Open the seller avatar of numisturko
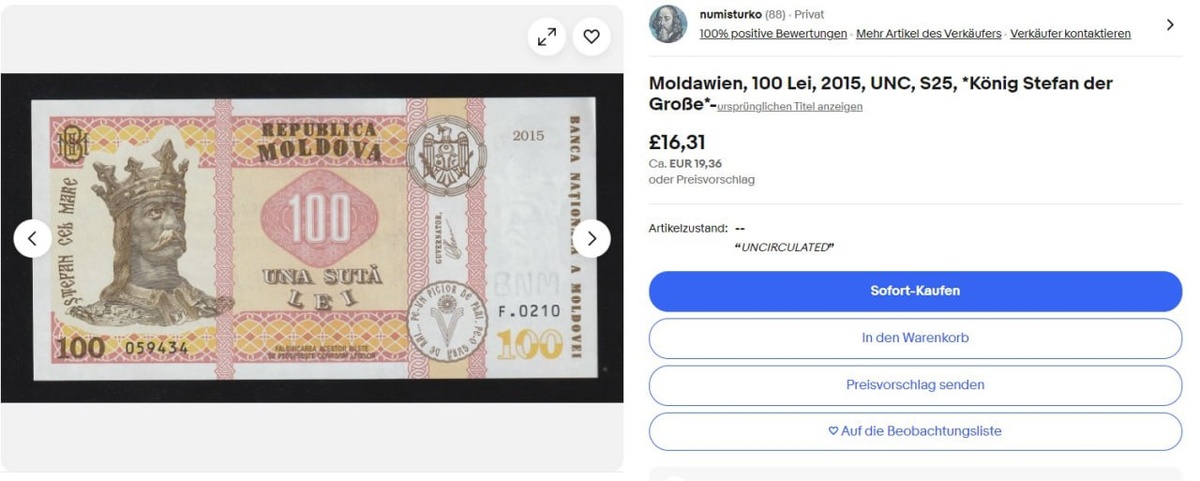This screenshot has width=1200, height=481. click(x=668, y=24)
